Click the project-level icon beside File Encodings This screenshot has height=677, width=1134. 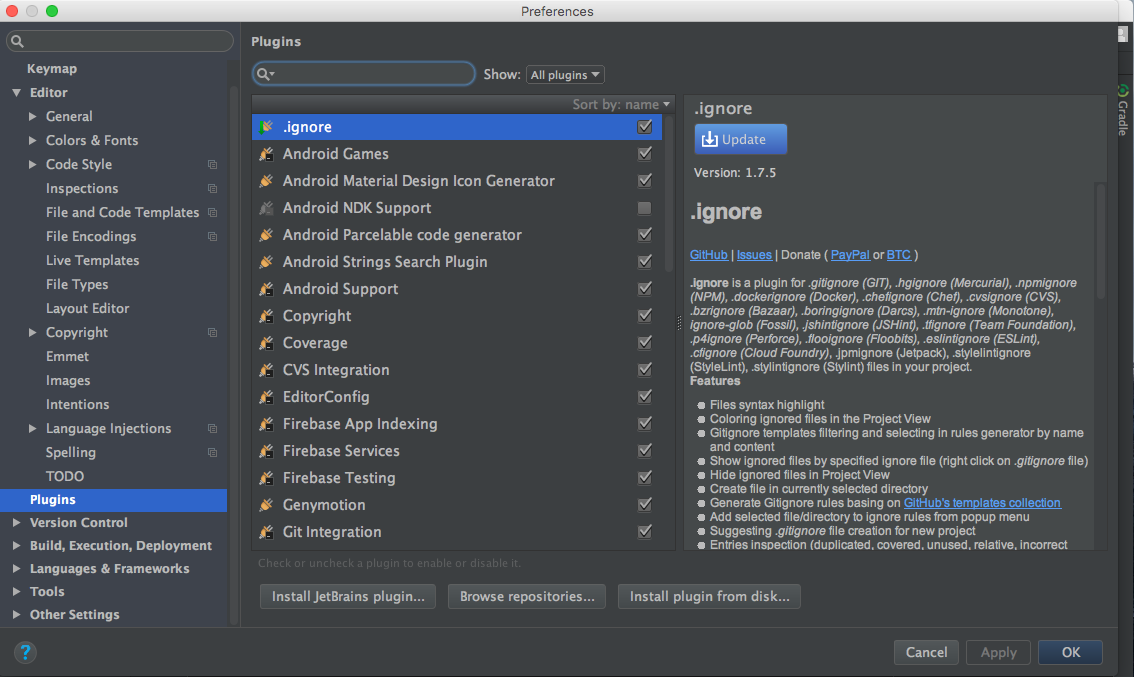click(213, 237)
